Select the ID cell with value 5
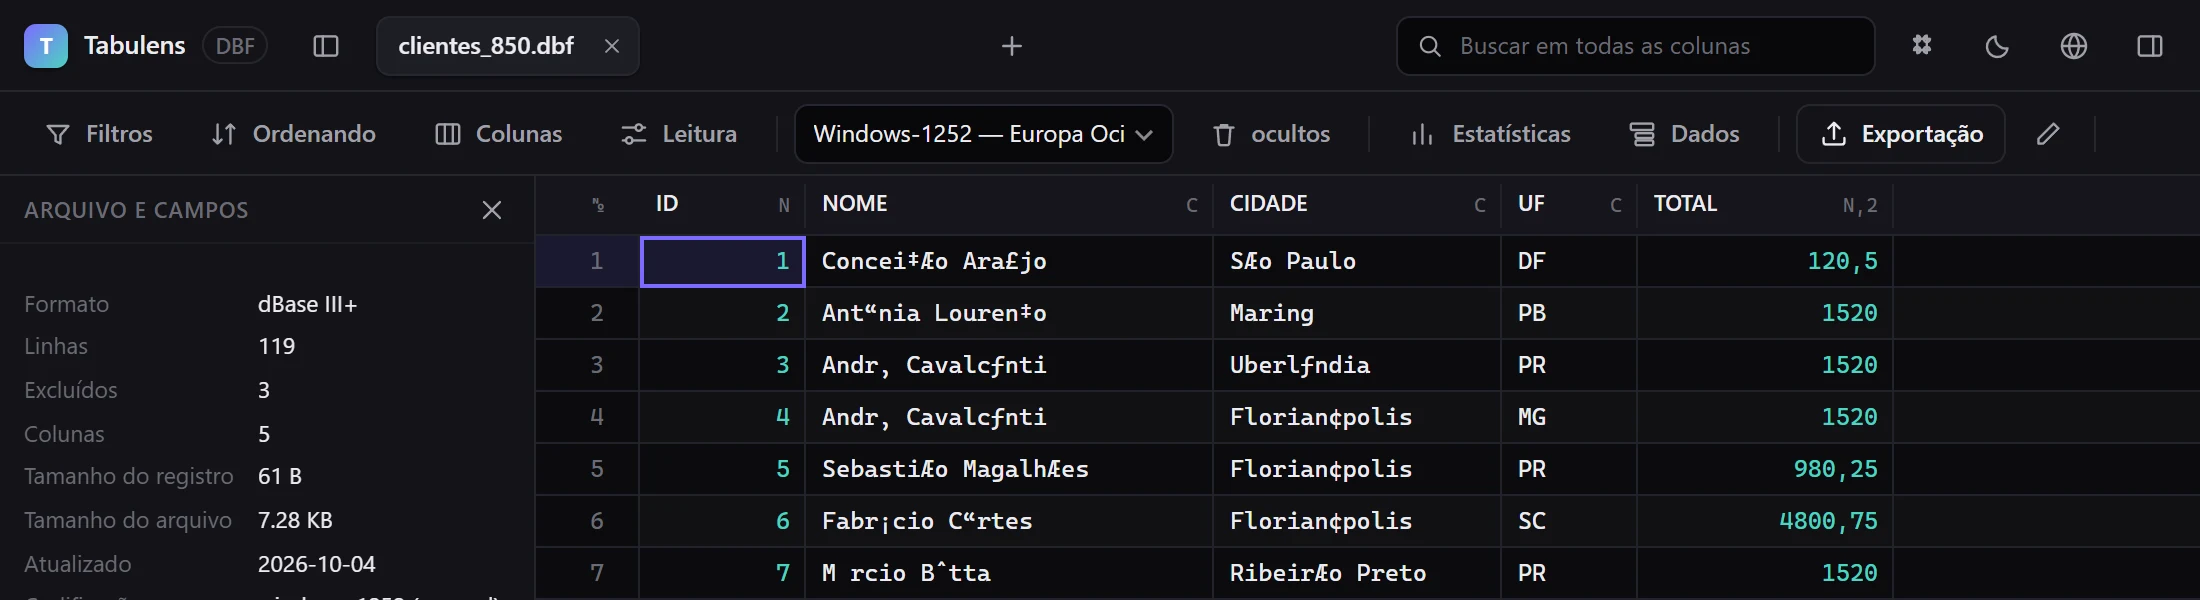This screenshot has height=600, width=2200. pos(723,469)
